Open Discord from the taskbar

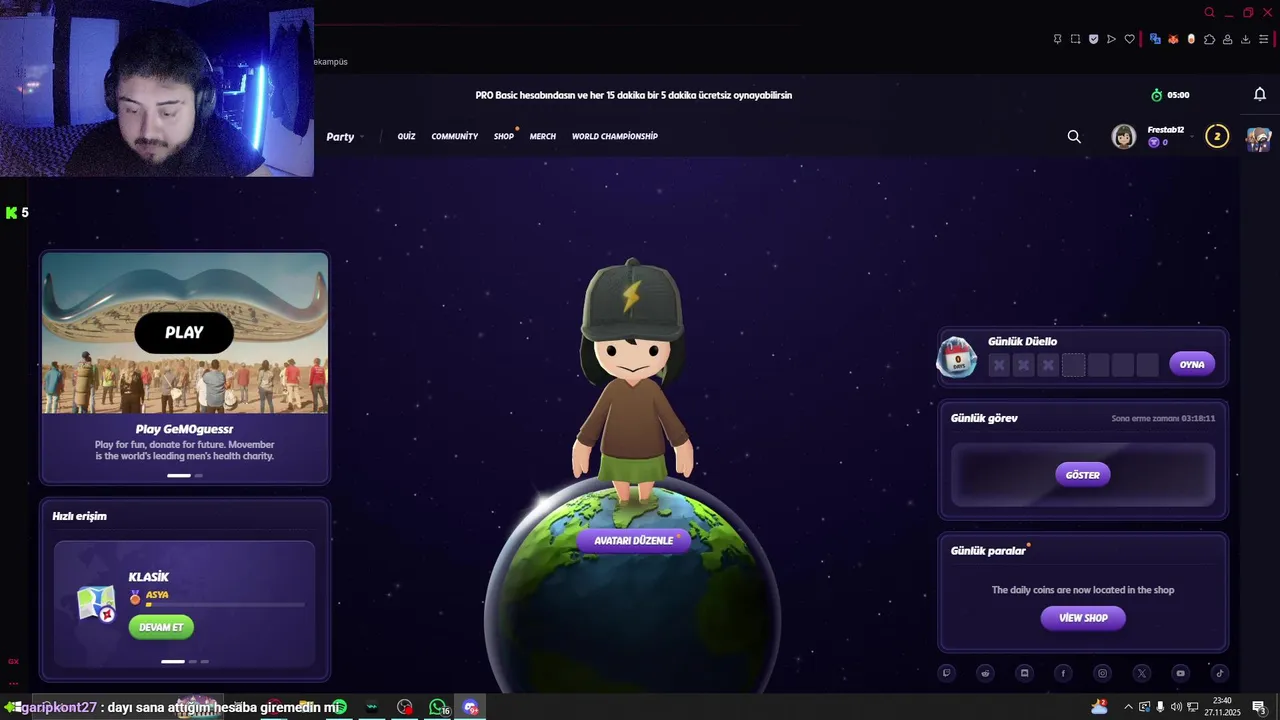tap(471, 707)
